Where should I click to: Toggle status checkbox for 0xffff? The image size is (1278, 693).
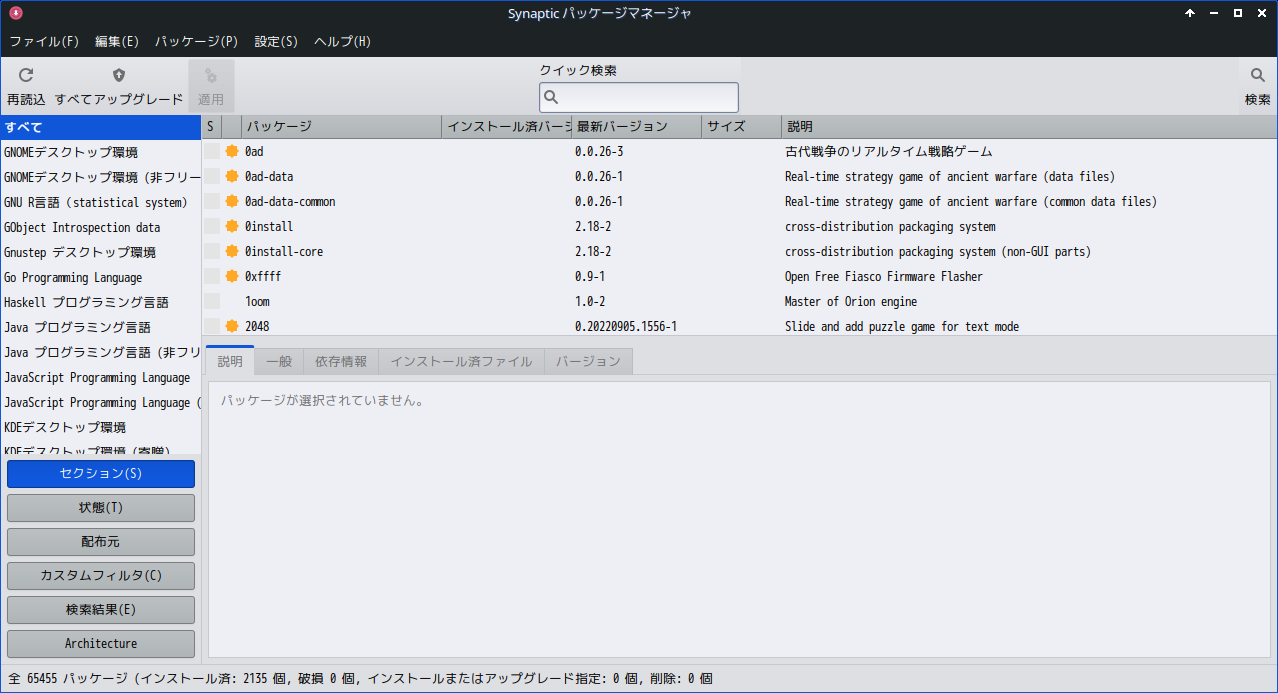coord(212,276)
